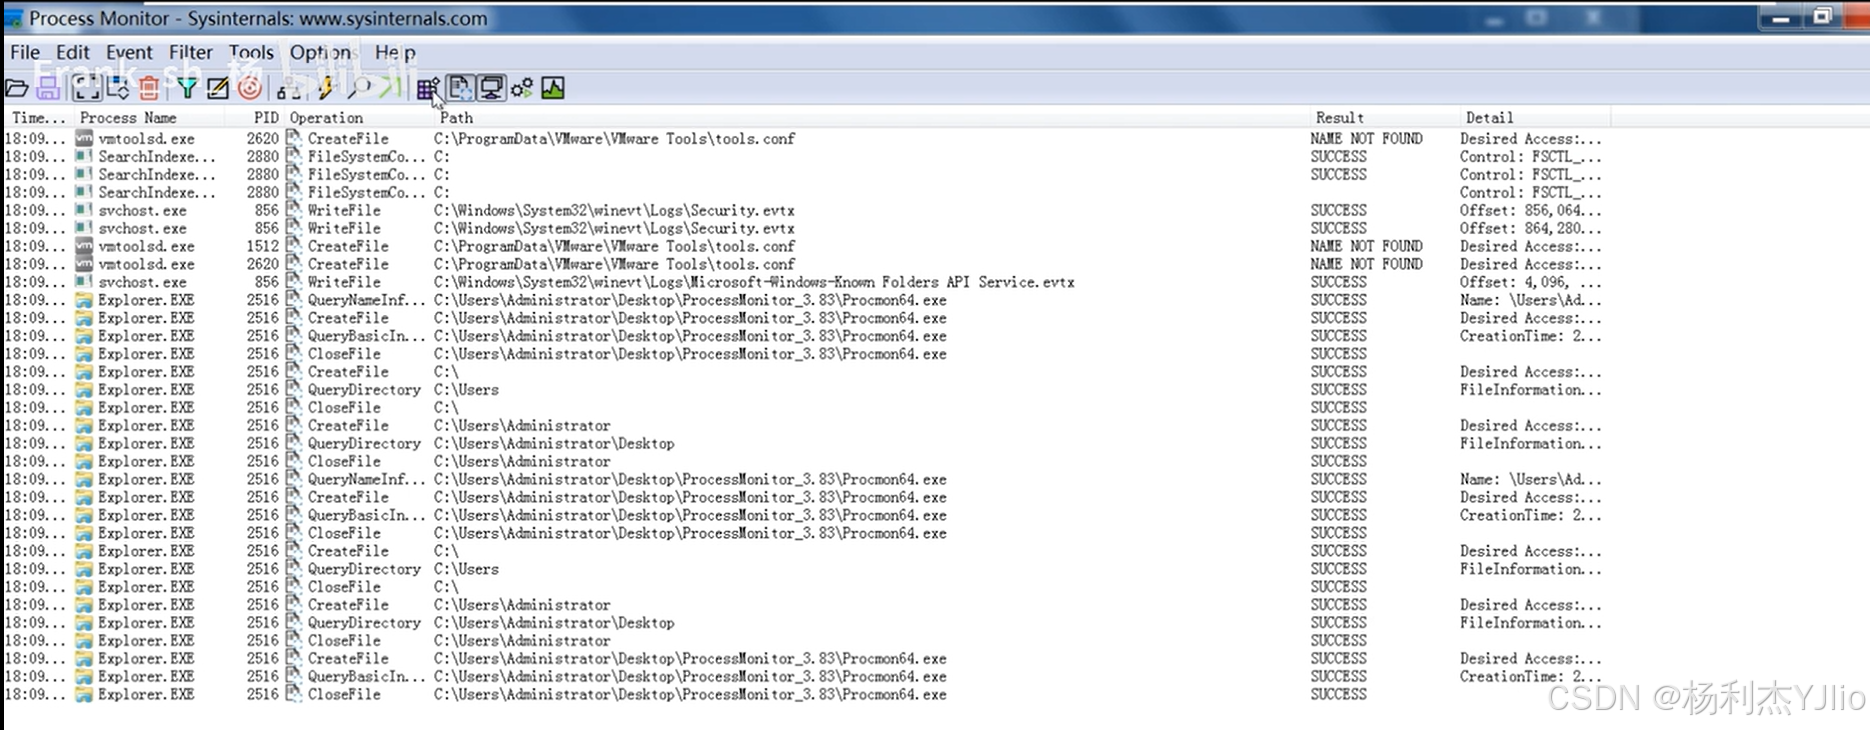Screen dimensions: 1870x730
Task: Toggle Show Profiling Events
Action: click(553, 89)
